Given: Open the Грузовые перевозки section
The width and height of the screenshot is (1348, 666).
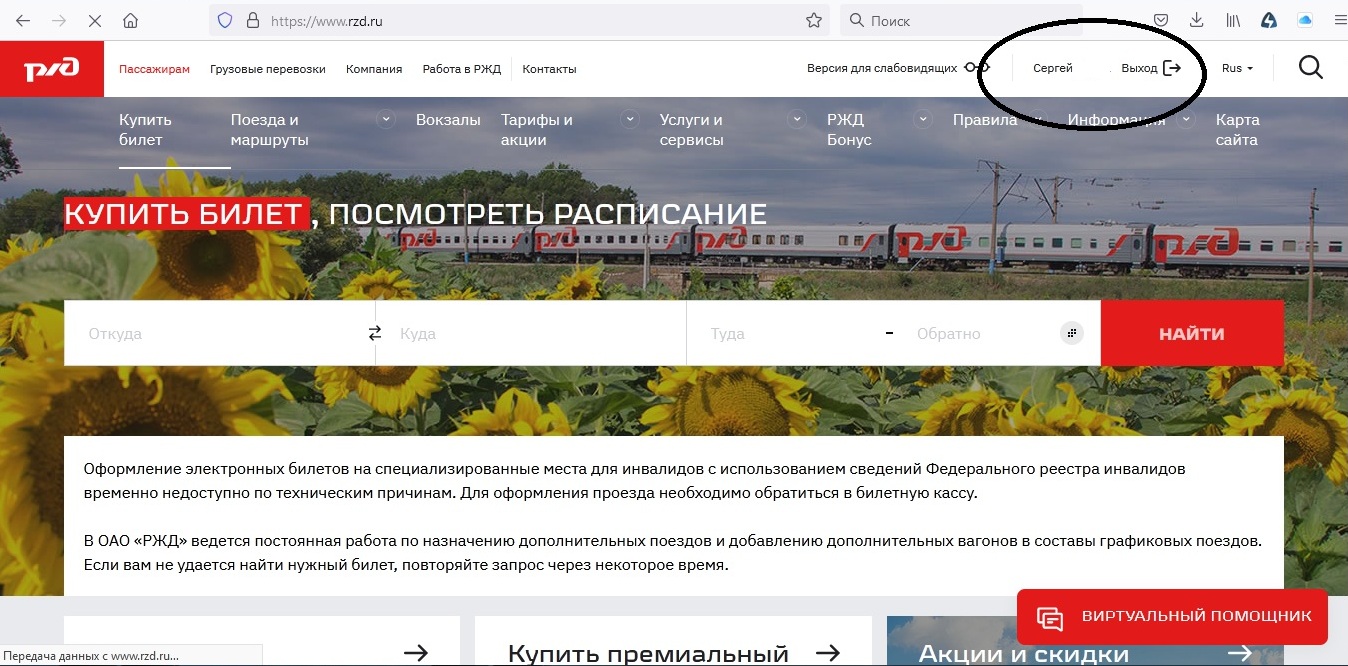Looking at the screenshot, I should 268,69.
